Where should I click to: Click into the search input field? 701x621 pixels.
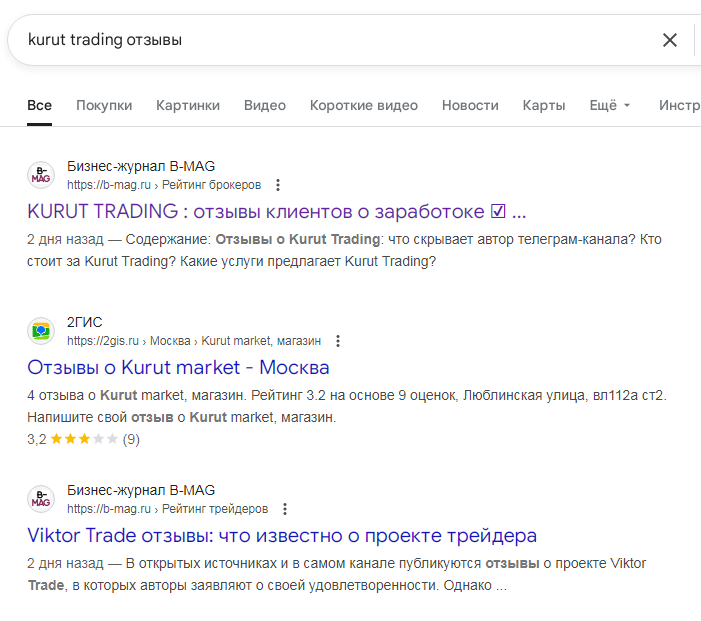(330, 40)
